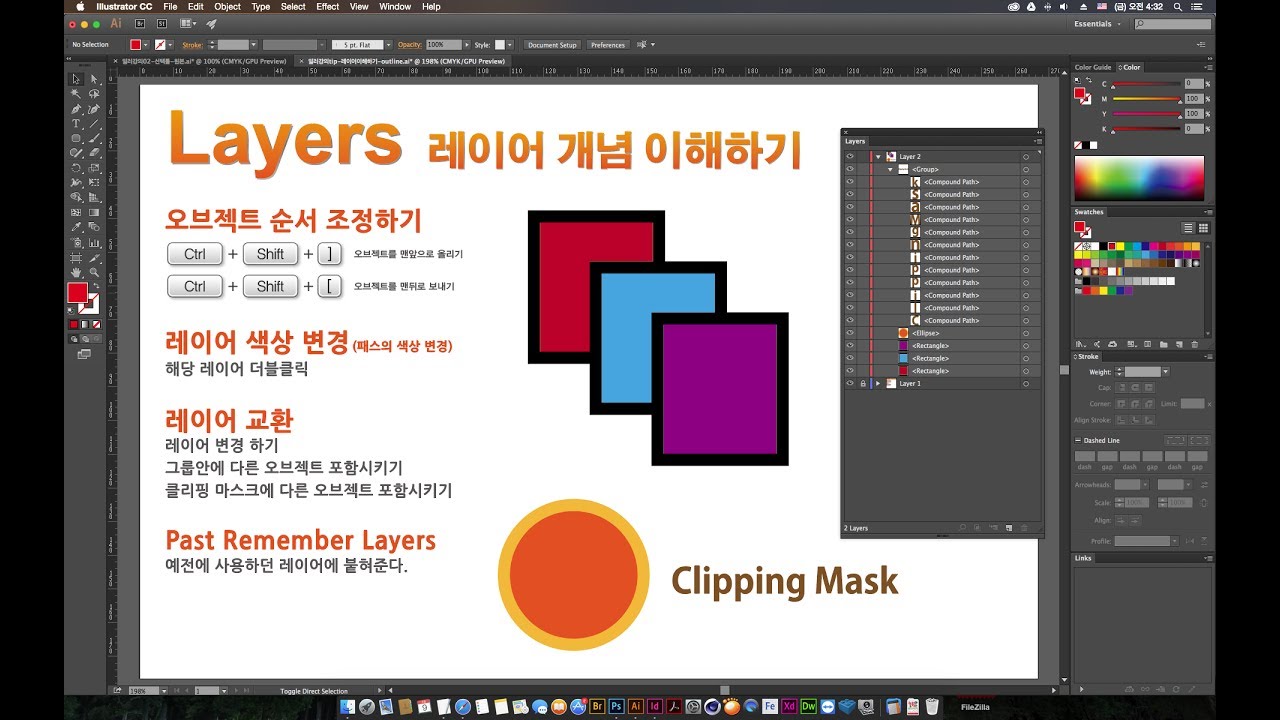
Task: Select the Eyedropper tool
Action: click(75, 227)
